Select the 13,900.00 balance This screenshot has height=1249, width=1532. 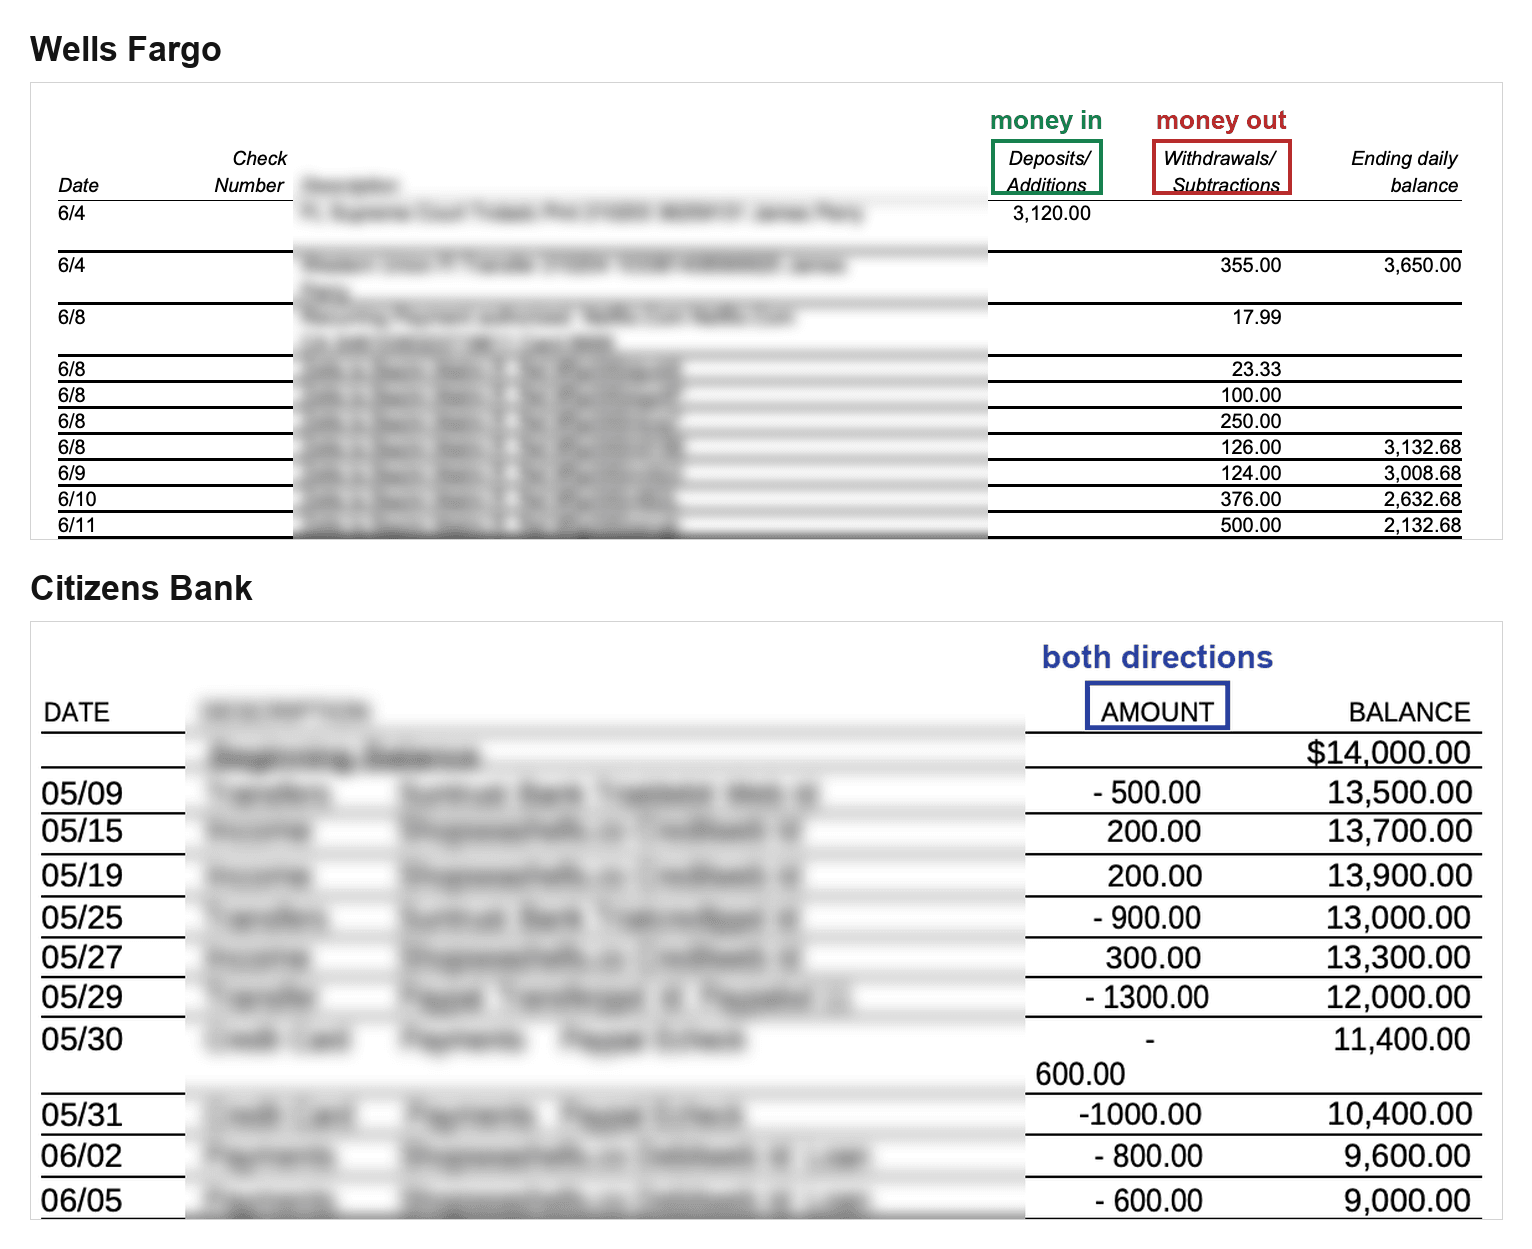click(x=1399, y=875)
